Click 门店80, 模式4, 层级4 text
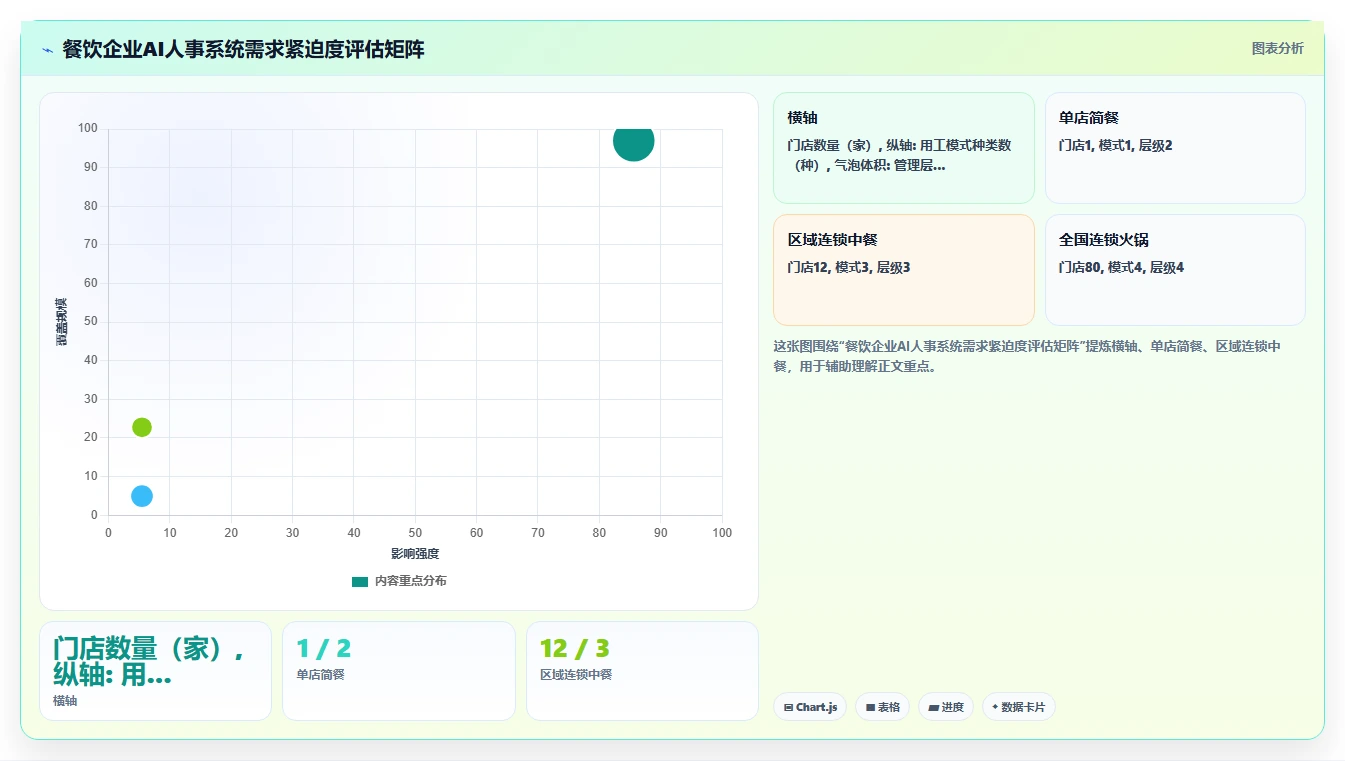 pyautogui.click(x=1121, y=267)
